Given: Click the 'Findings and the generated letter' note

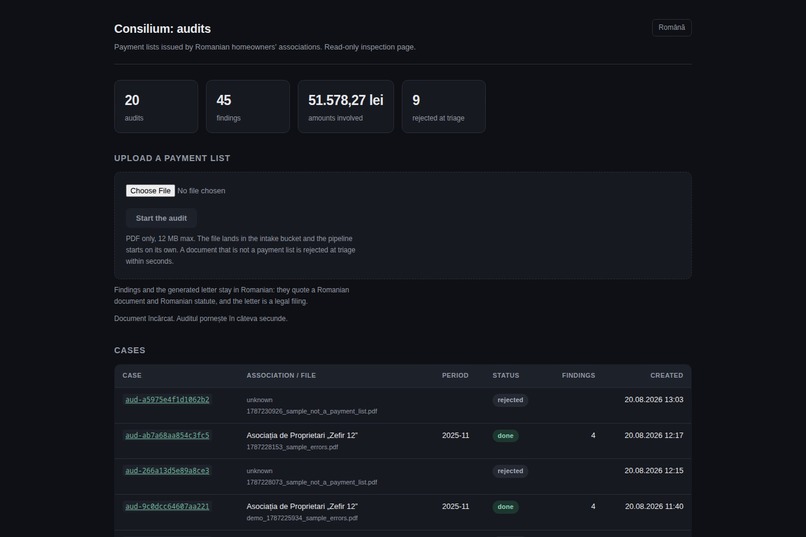Looking at the screenshot, I should click(x=231, y=295).
